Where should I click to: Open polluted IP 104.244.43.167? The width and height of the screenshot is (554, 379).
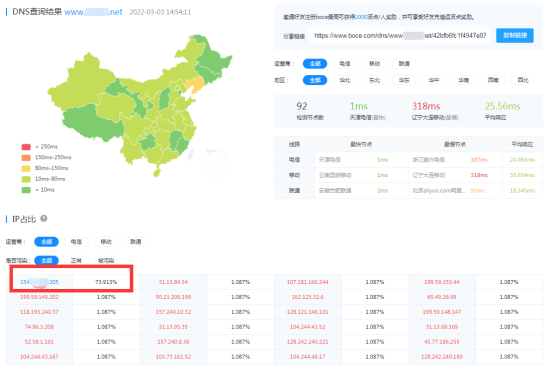point(39,357)
